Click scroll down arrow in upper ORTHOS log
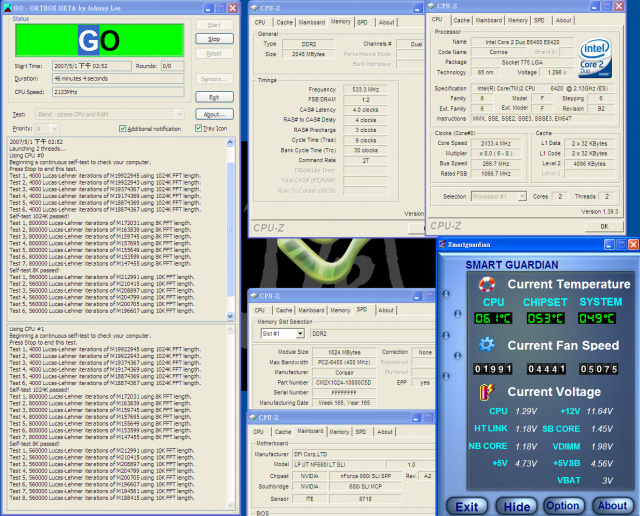This screenshot has height=516, width=640. pos(230,316)
